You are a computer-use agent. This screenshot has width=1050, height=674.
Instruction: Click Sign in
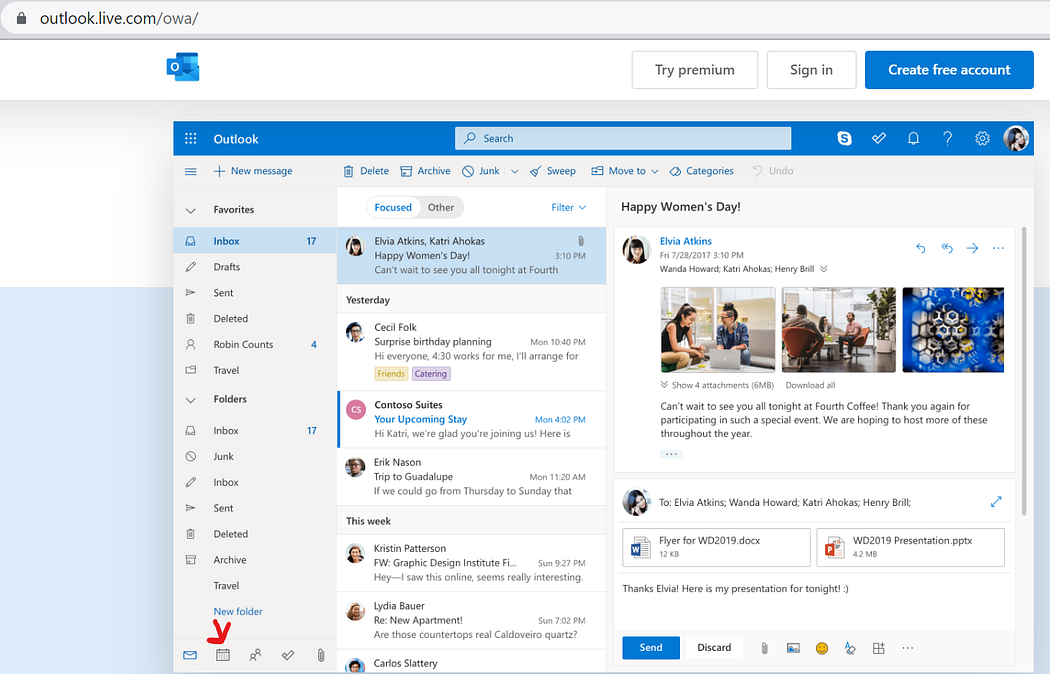click(x=811, y=70)
